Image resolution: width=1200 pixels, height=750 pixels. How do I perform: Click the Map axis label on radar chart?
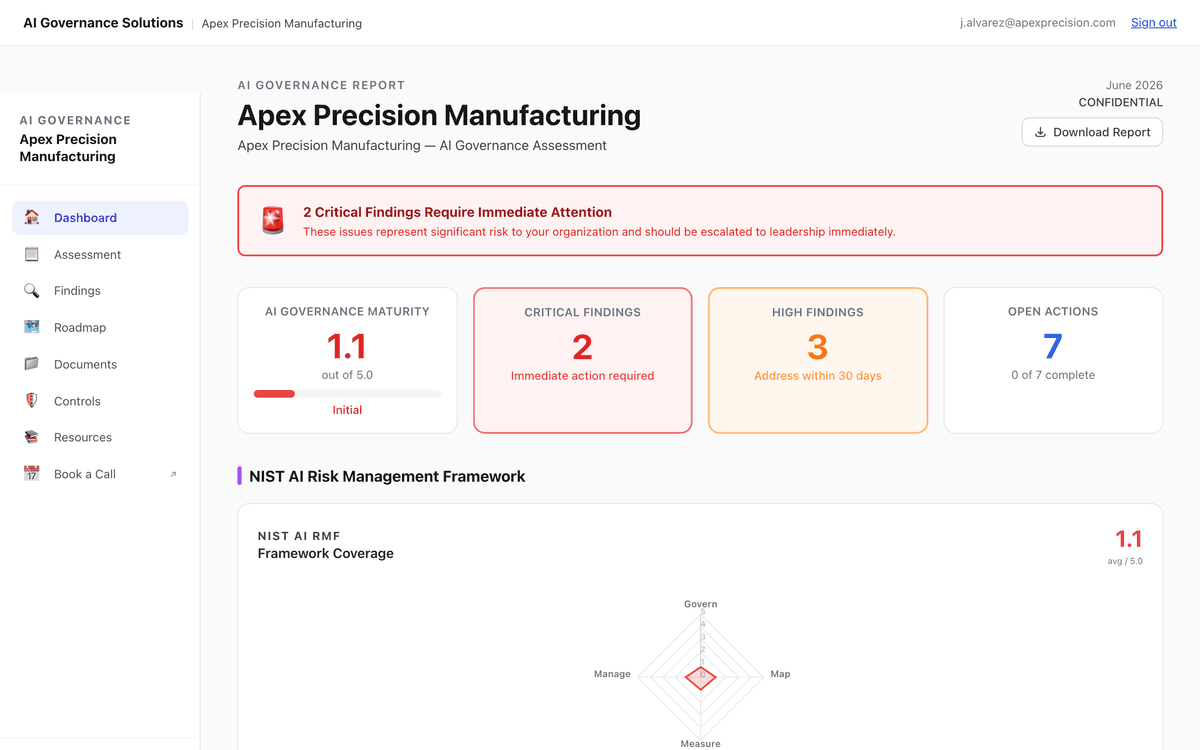click(x=780, y=674)
